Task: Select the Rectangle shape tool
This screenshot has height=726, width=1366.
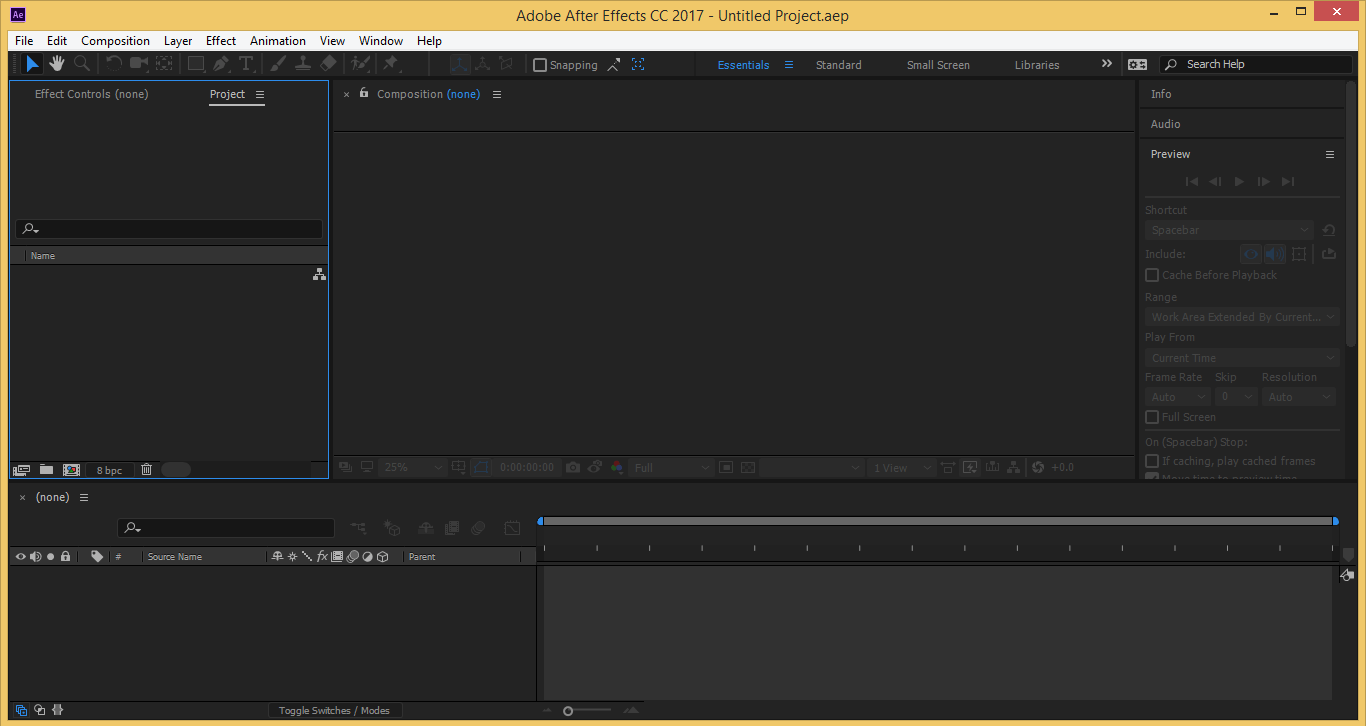Action: 196,64
